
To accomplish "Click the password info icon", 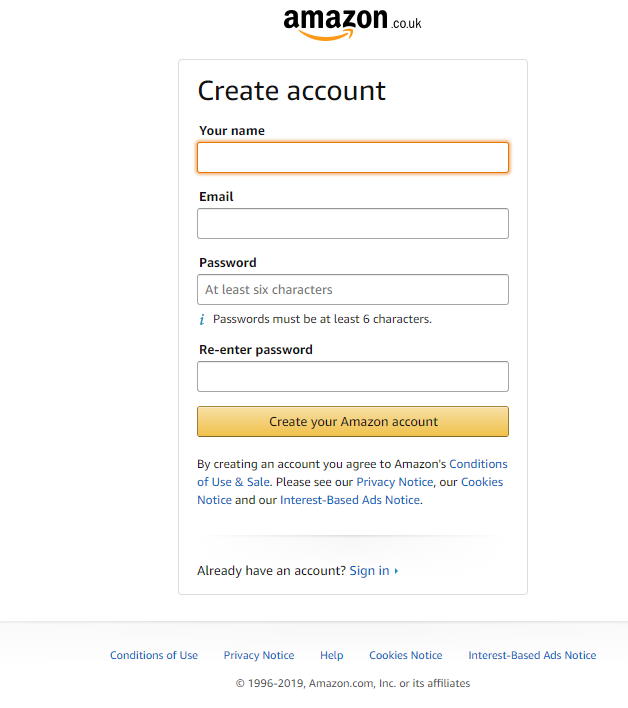I will tap(202, 320).
